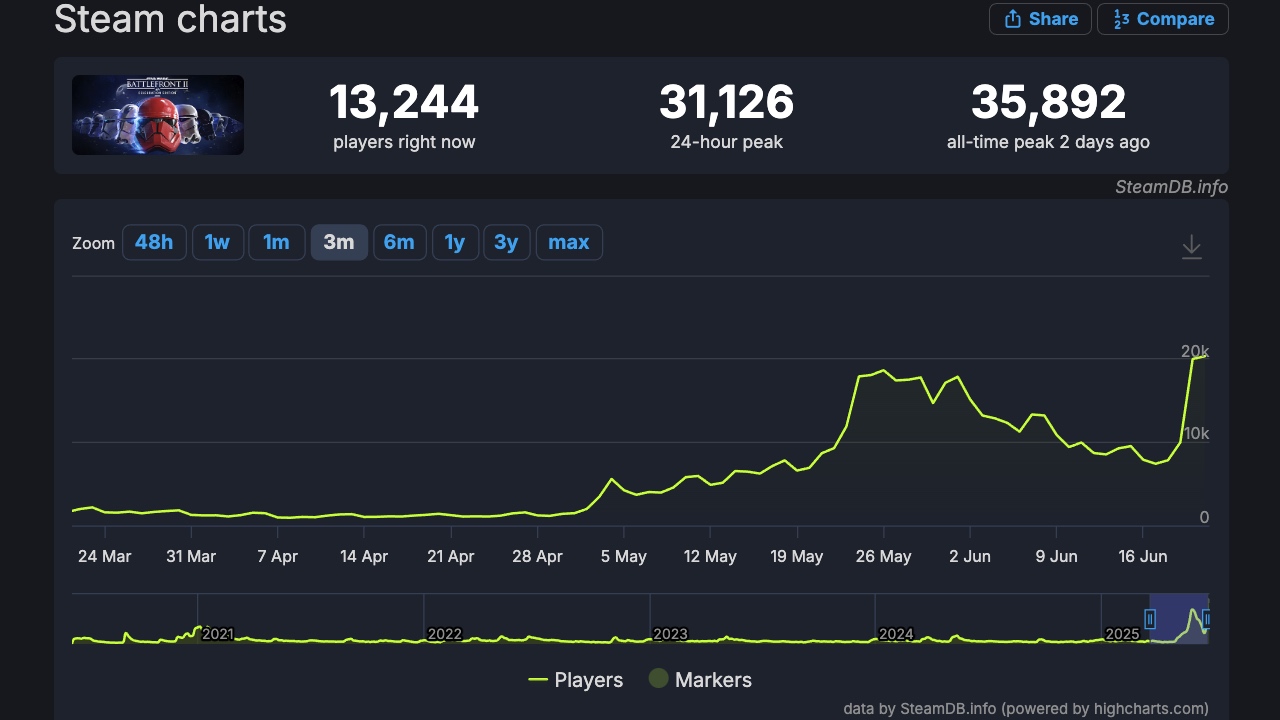Click the '28 Apr' axis label

(537, 557)
